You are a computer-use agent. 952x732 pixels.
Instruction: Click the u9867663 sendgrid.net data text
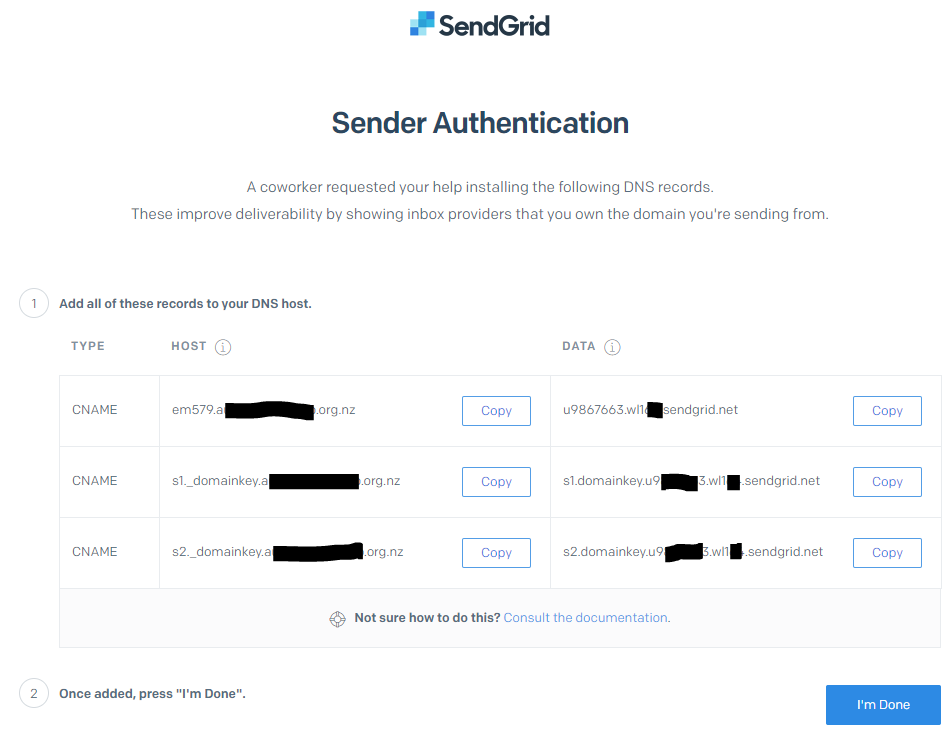650,410
